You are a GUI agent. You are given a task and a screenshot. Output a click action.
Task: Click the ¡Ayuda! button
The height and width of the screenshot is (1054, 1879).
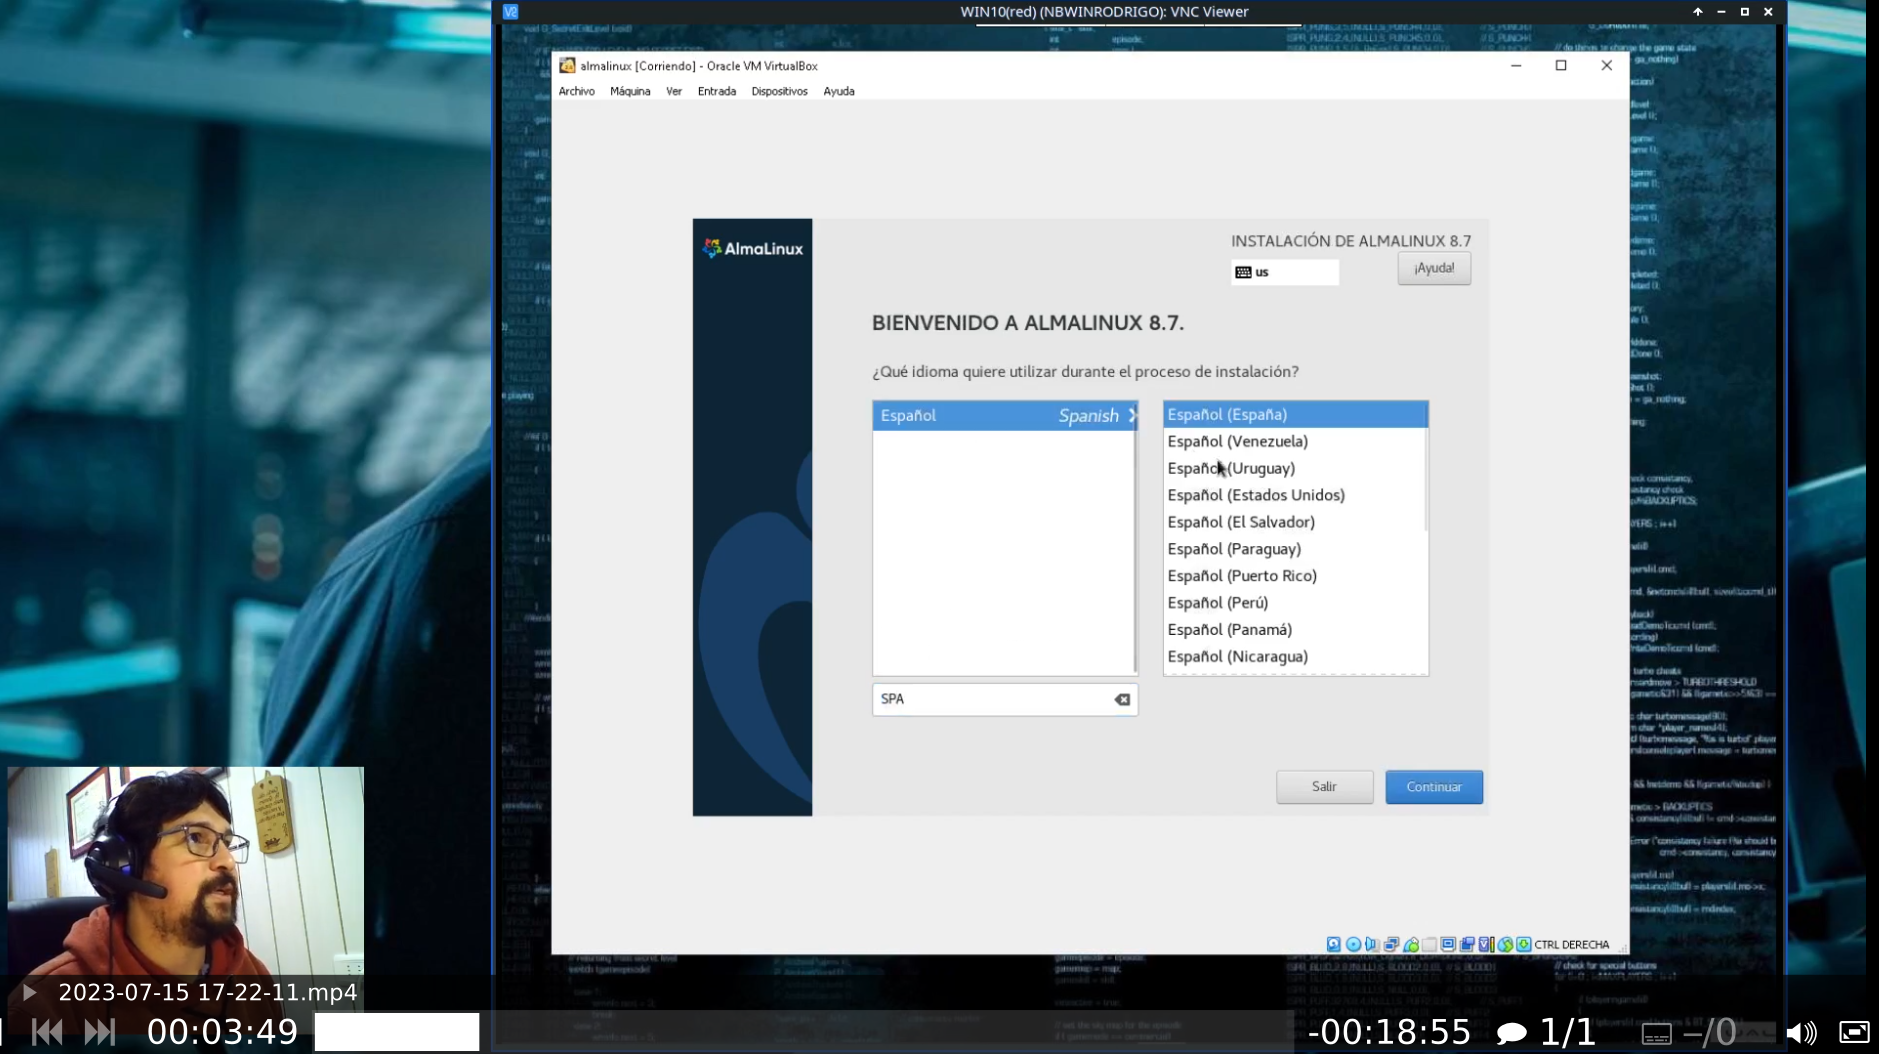point(1434,268)
